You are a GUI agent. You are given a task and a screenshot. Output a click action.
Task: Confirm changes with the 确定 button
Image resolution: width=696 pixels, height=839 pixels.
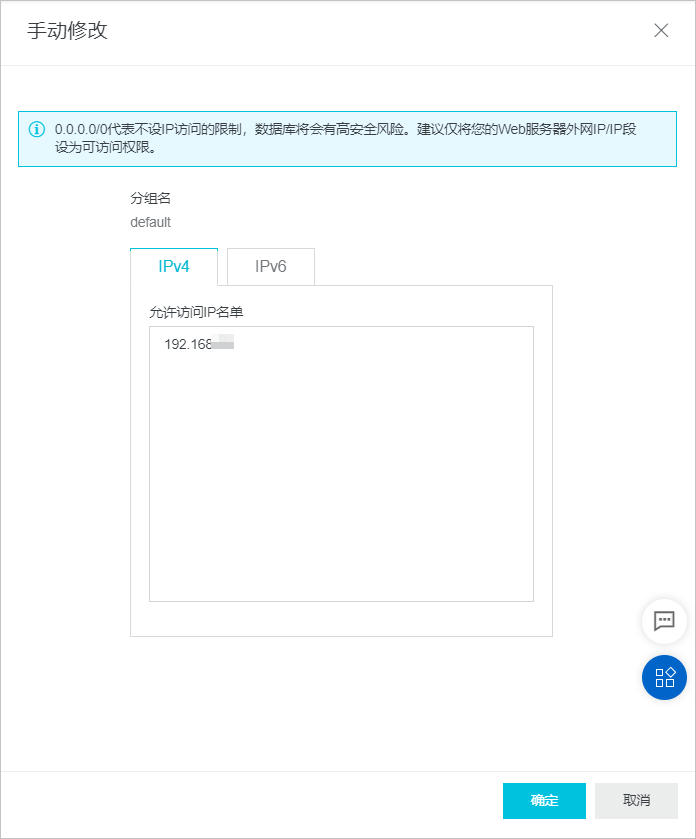(x=544, y=800)
